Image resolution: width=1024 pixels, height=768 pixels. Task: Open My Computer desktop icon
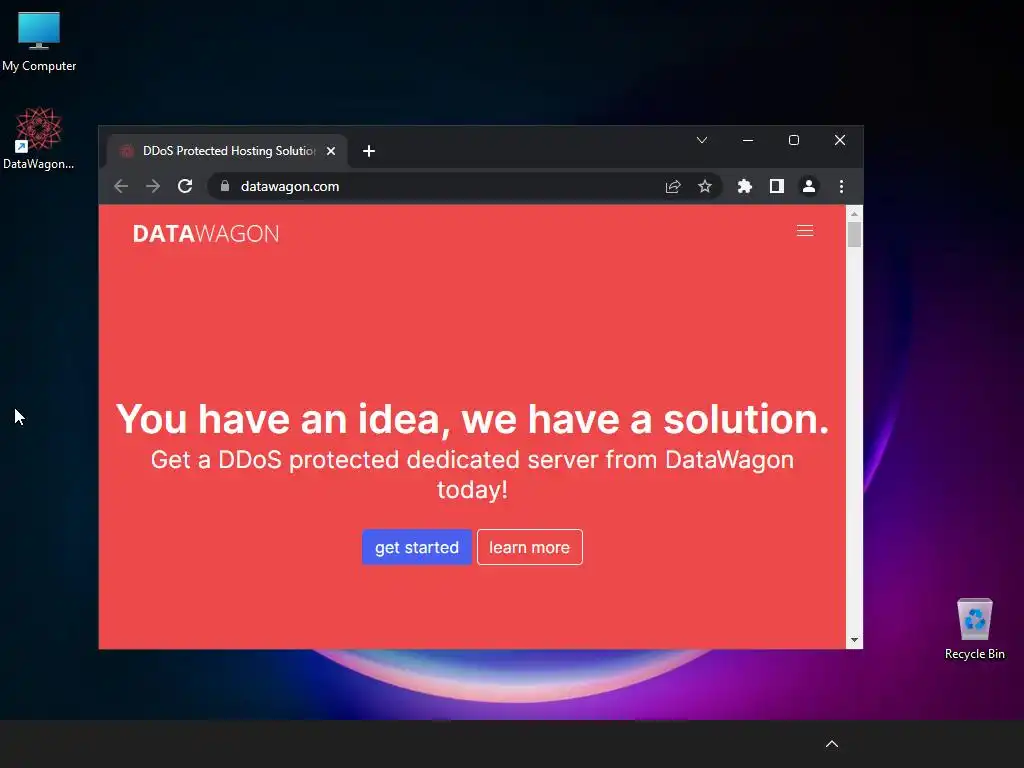tap(39, 40)
